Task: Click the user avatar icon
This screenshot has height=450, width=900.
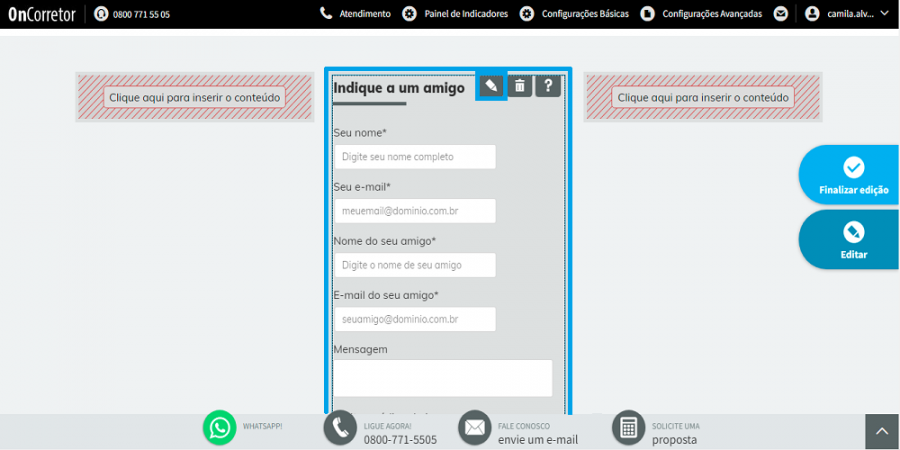Action: pyautogui.click(x=812, y=14)
